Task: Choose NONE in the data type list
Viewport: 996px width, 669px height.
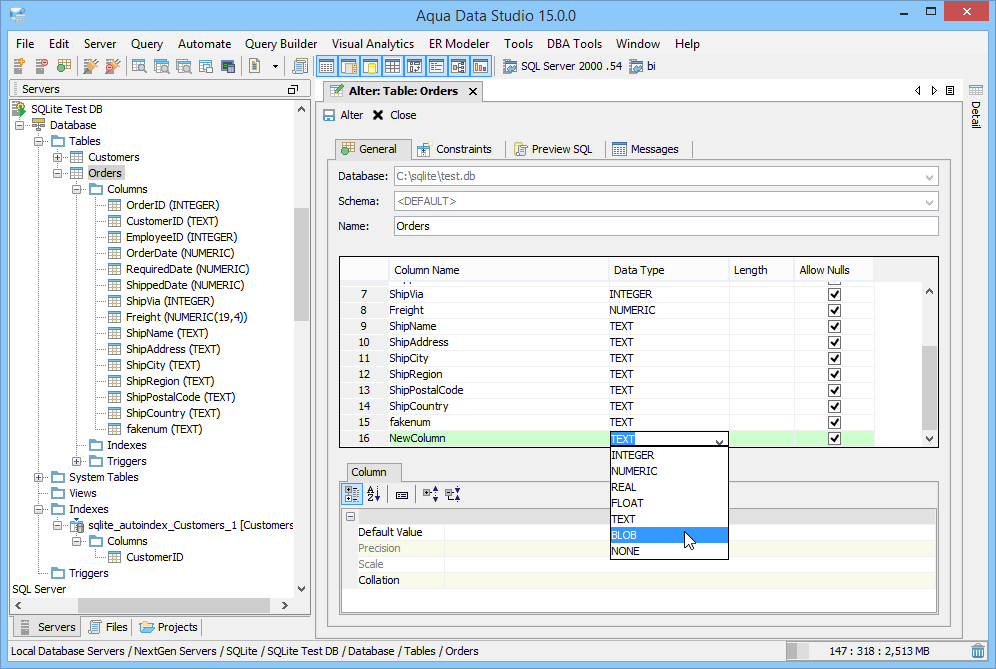Action: (669, 551)
